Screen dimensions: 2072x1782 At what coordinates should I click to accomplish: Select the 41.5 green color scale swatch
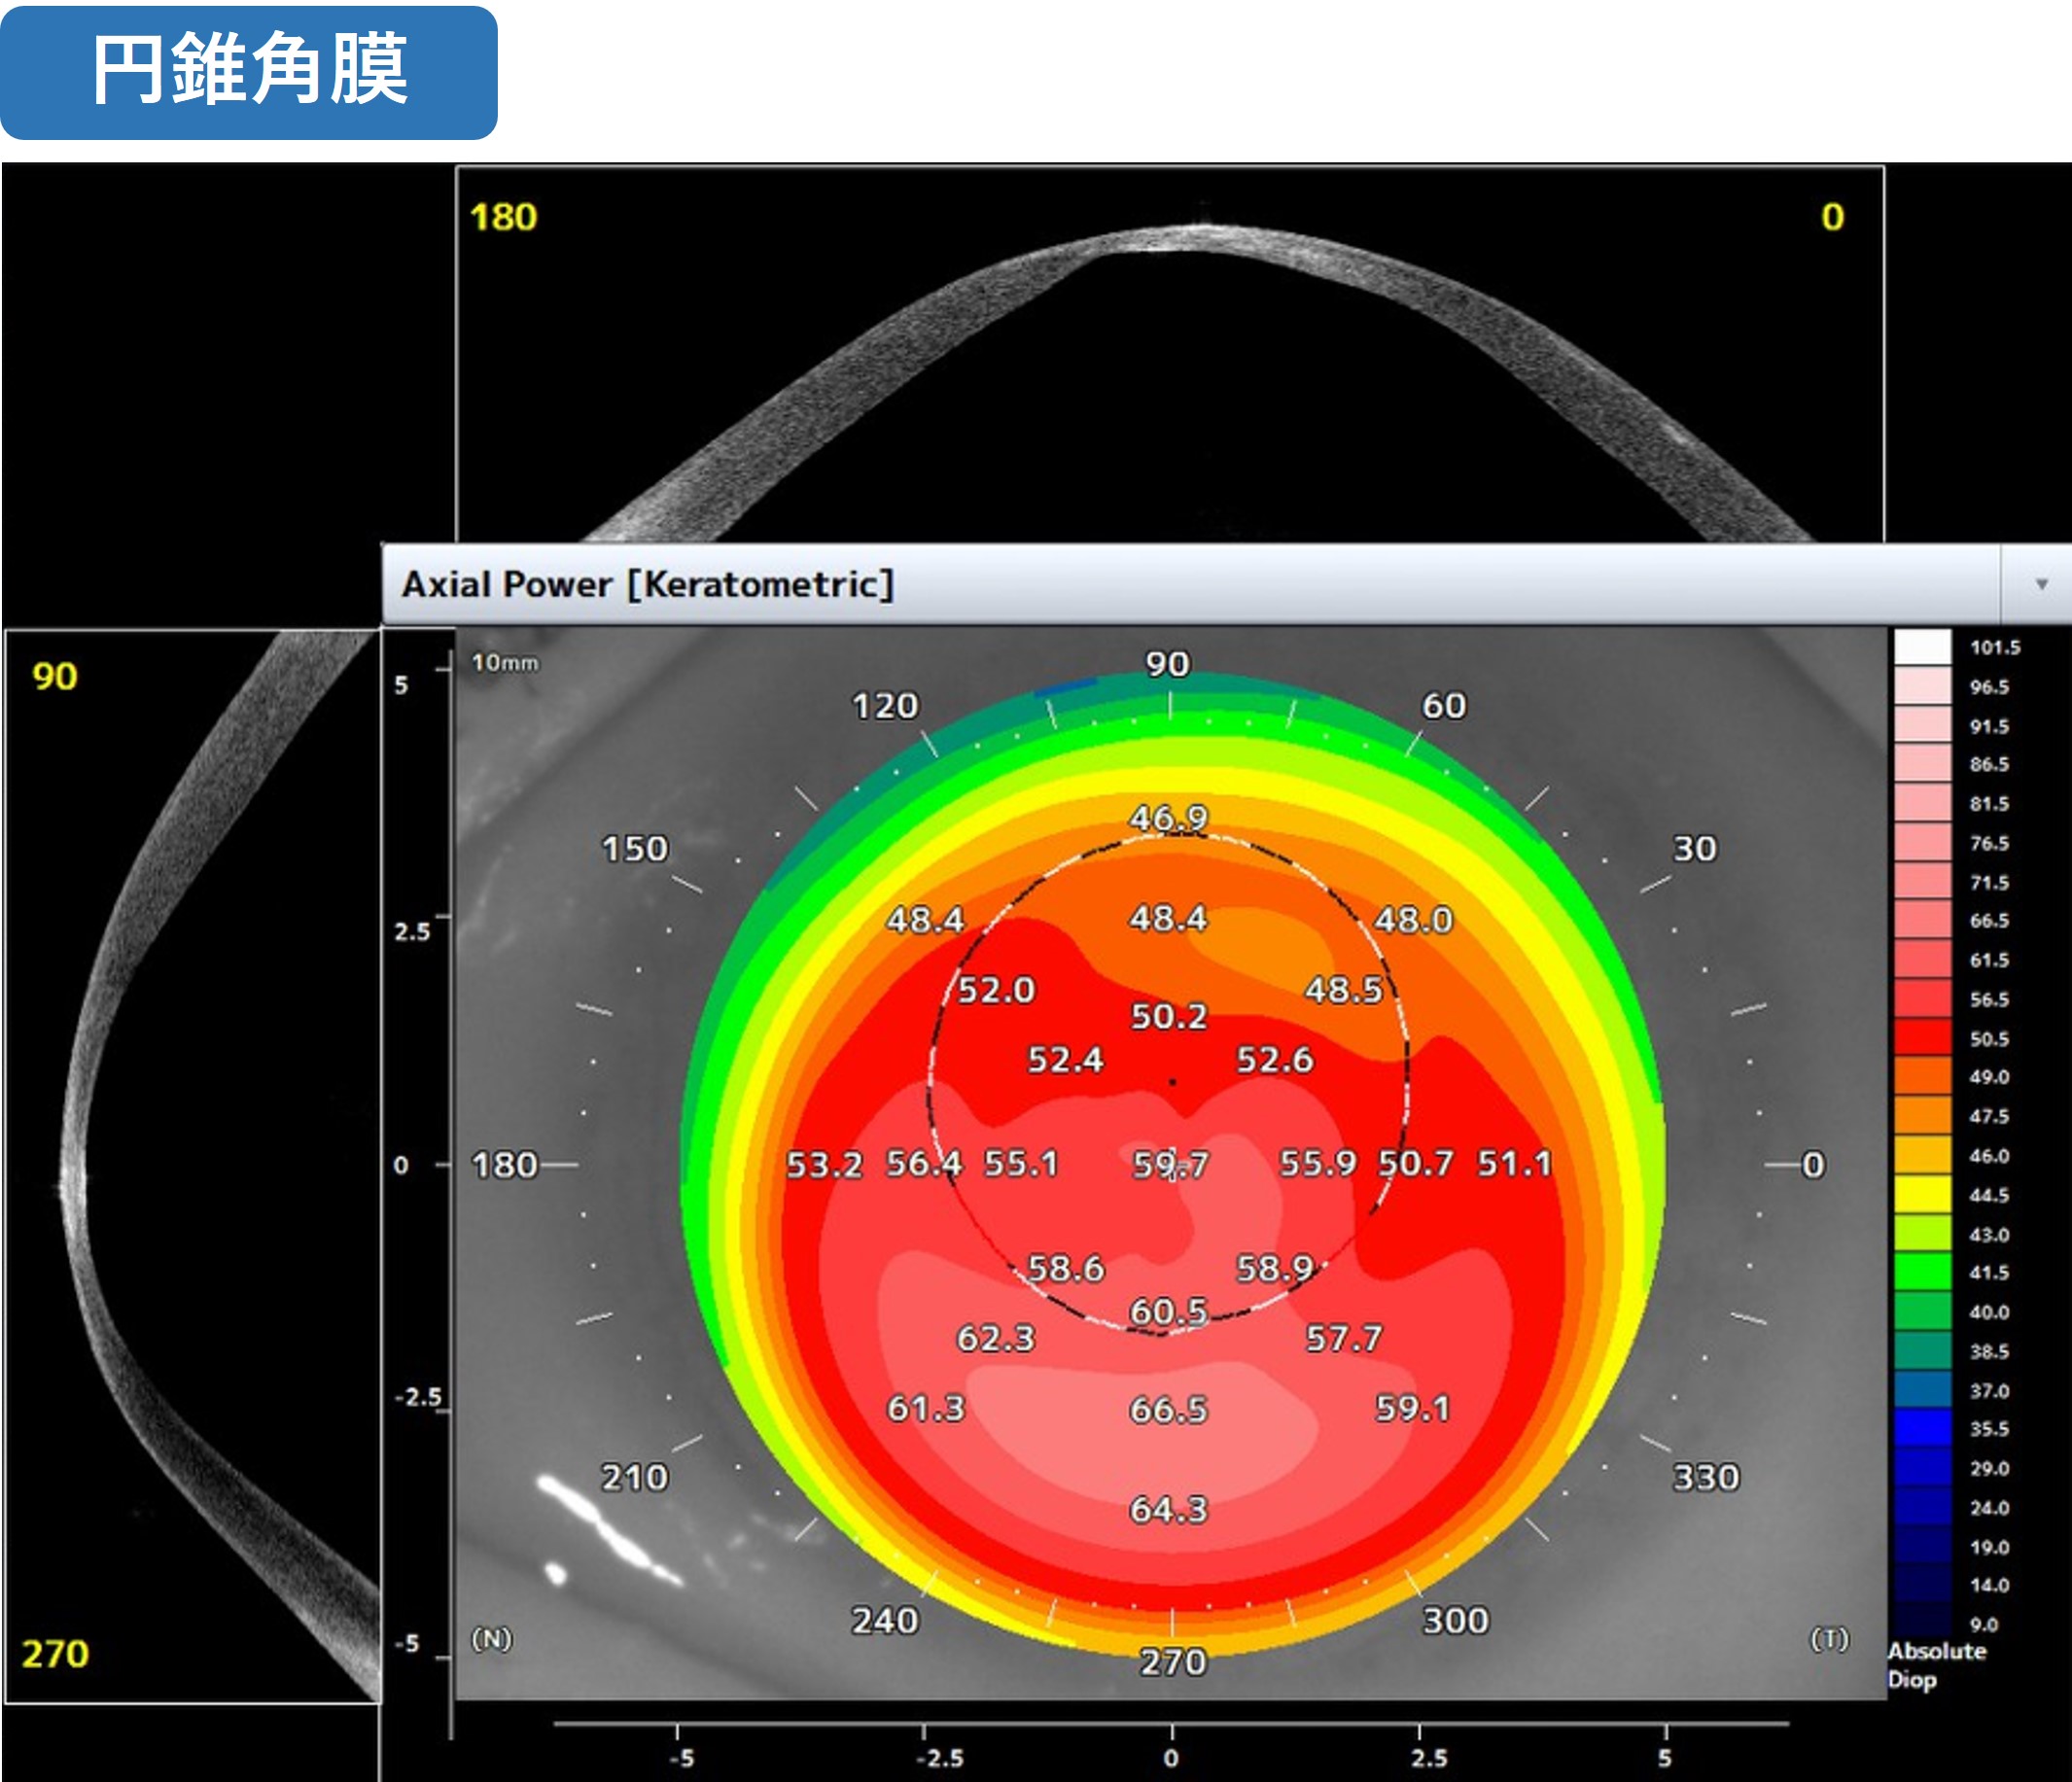pos(1922,1272)
